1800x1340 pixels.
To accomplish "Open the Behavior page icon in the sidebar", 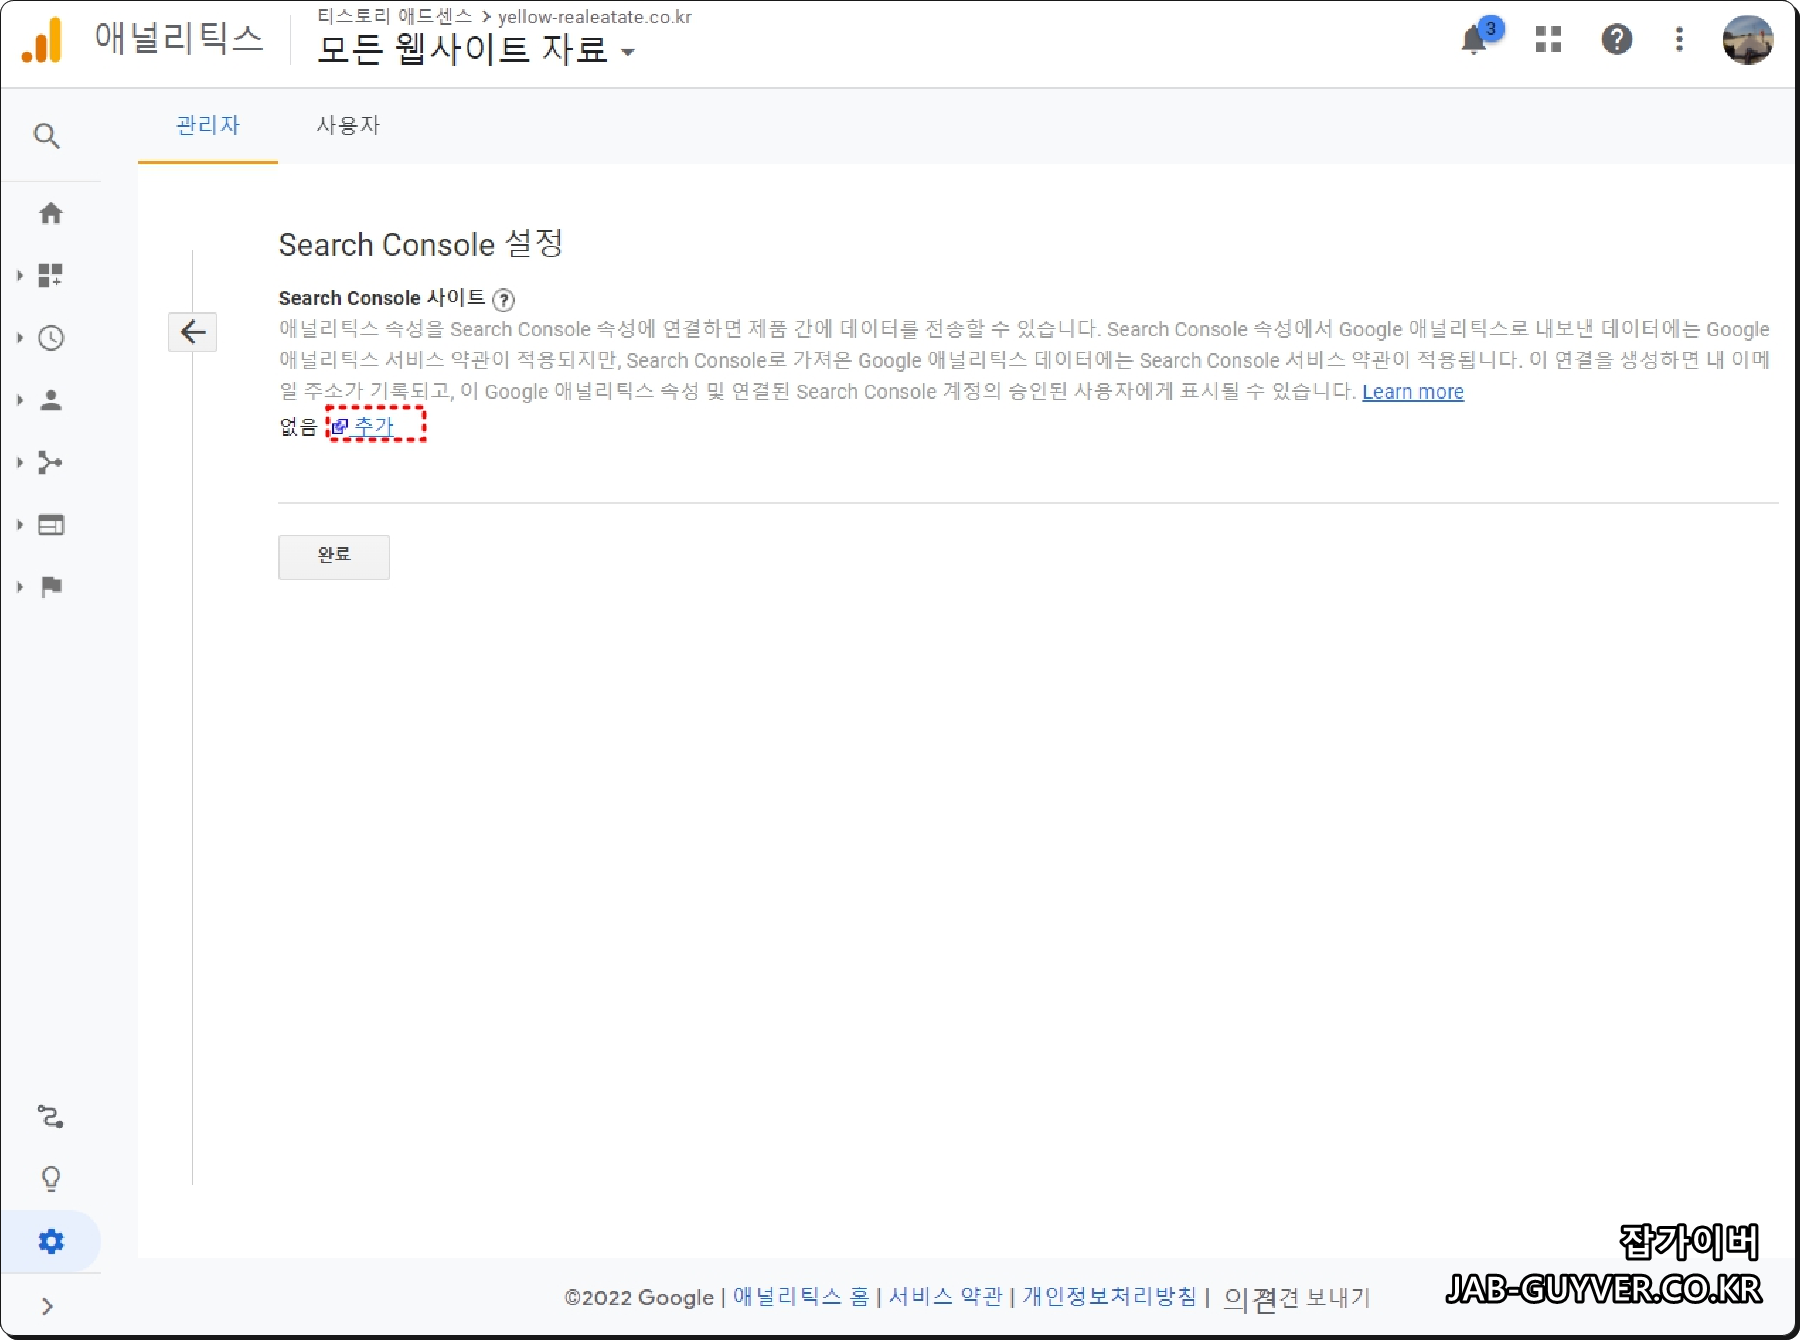I will 51,524.
